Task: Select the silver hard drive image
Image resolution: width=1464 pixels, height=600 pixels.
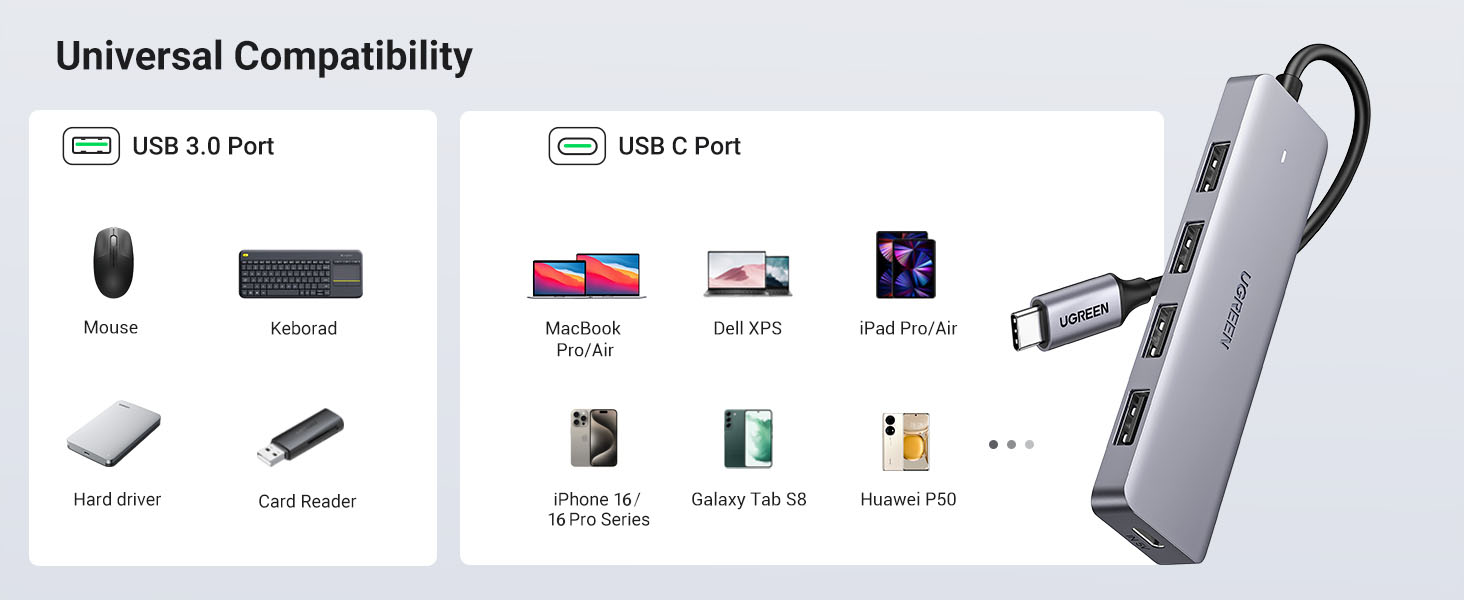Action: [x=115, y=433]
